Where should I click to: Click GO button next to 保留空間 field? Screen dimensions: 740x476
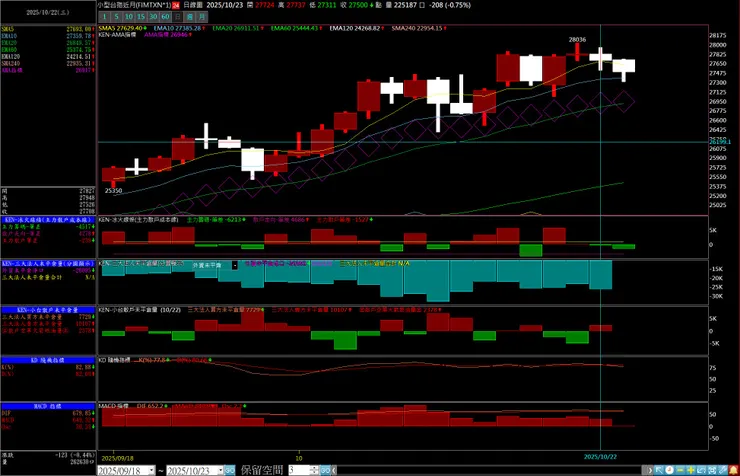(326, 470)
